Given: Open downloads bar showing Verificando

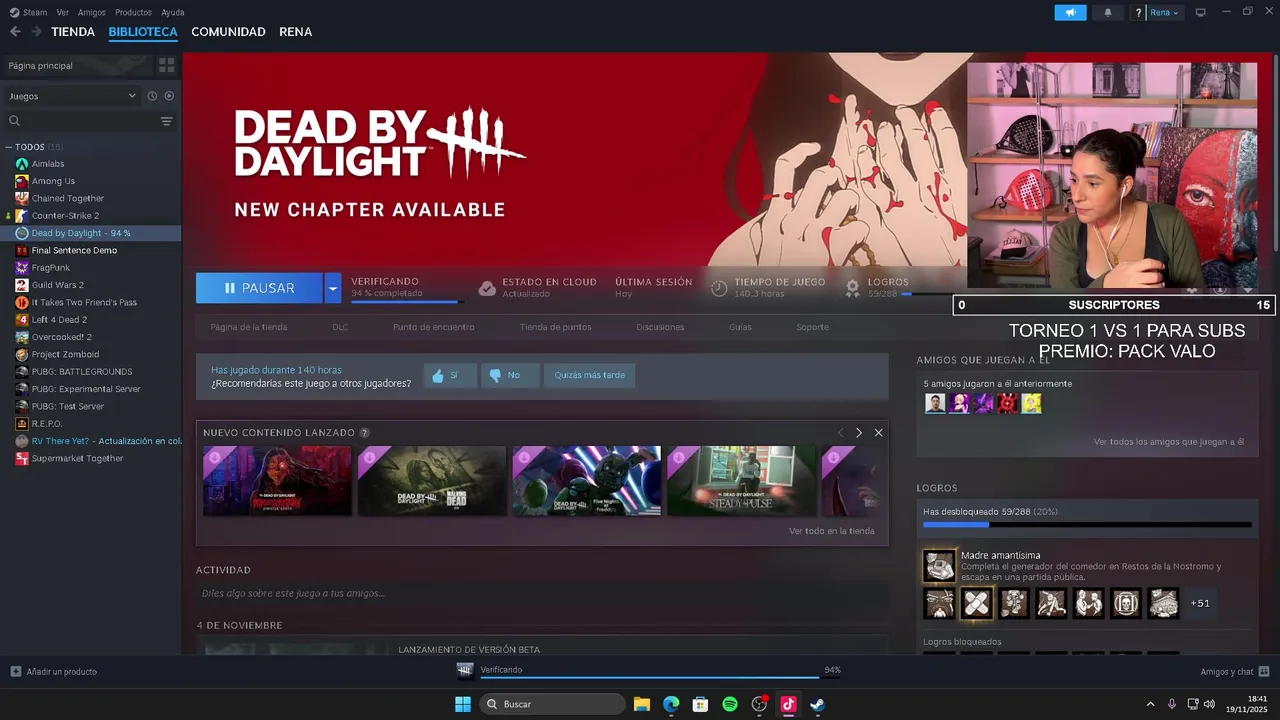Looking at the screenshot, I should tap(649, 671).
